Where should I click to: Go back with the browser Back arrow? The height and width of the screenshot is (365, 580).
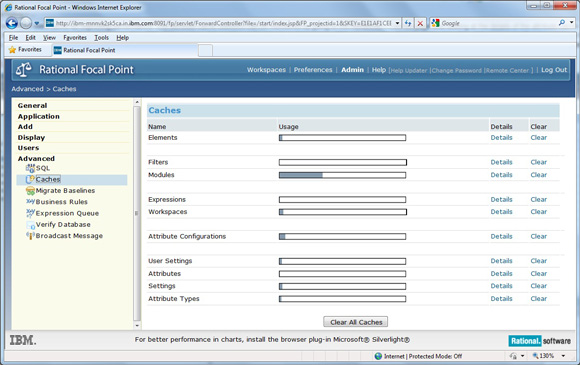[11, 23]
